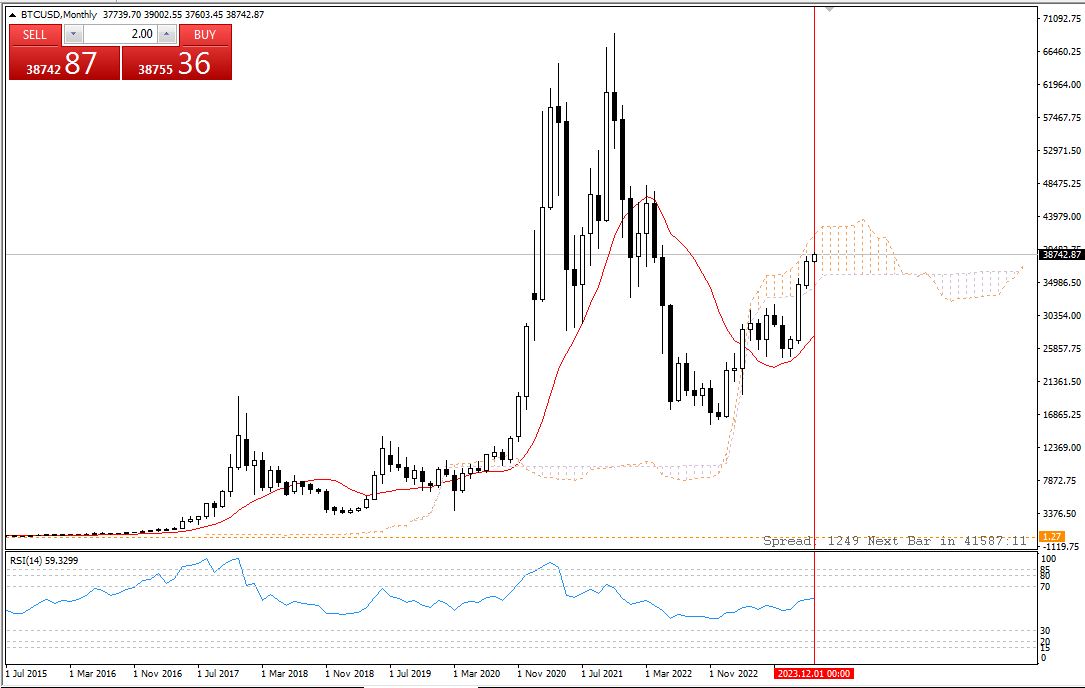Decrease trade volume with the down arrow
Screen dimensions: 1085x688
73,34
